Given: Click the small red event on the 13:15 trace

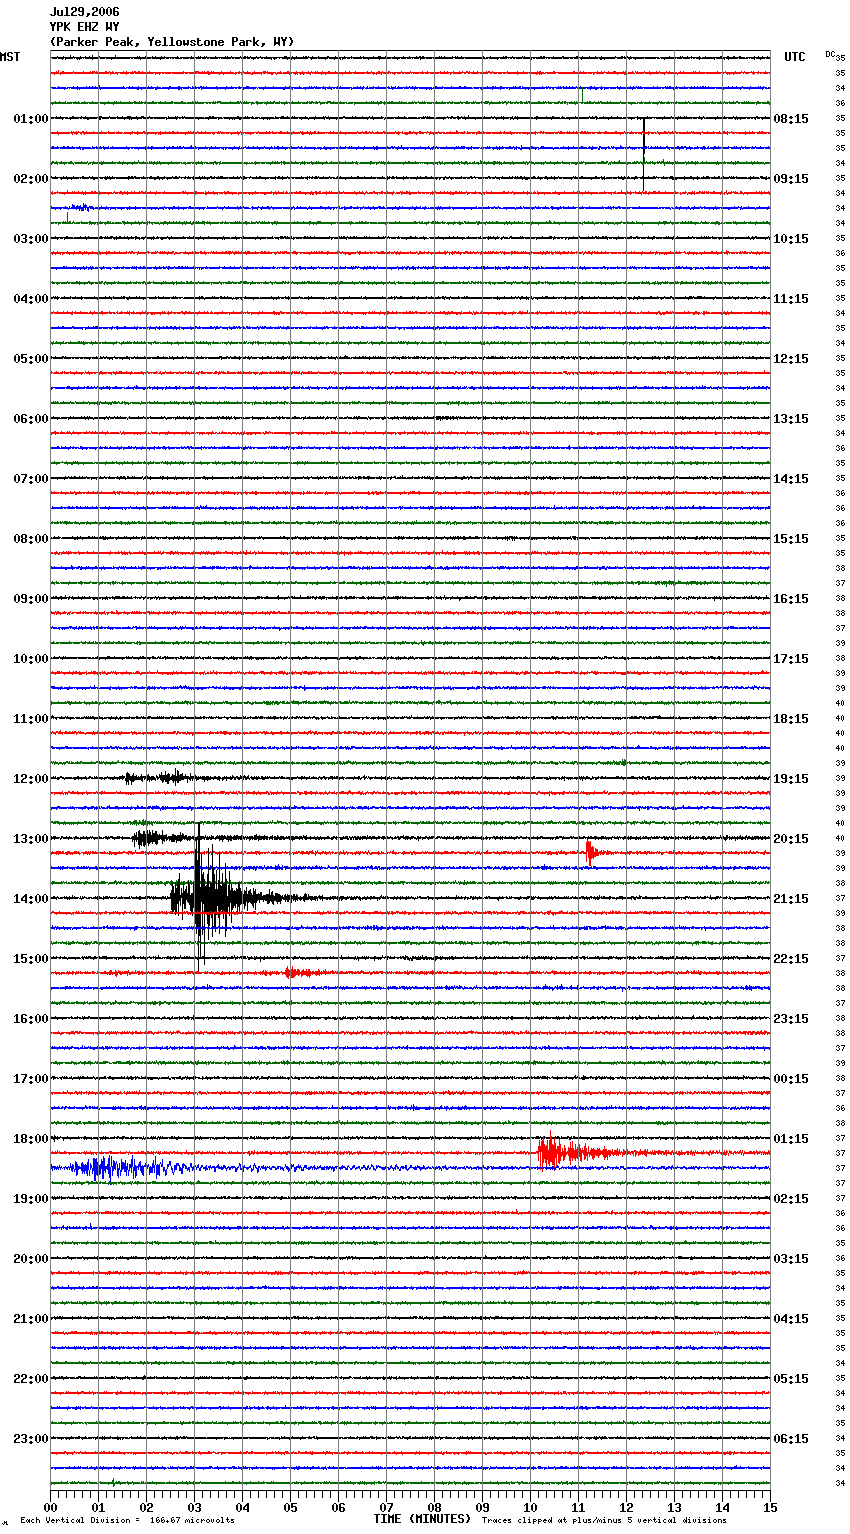Looking at the screenshot, I should (592, 852).
